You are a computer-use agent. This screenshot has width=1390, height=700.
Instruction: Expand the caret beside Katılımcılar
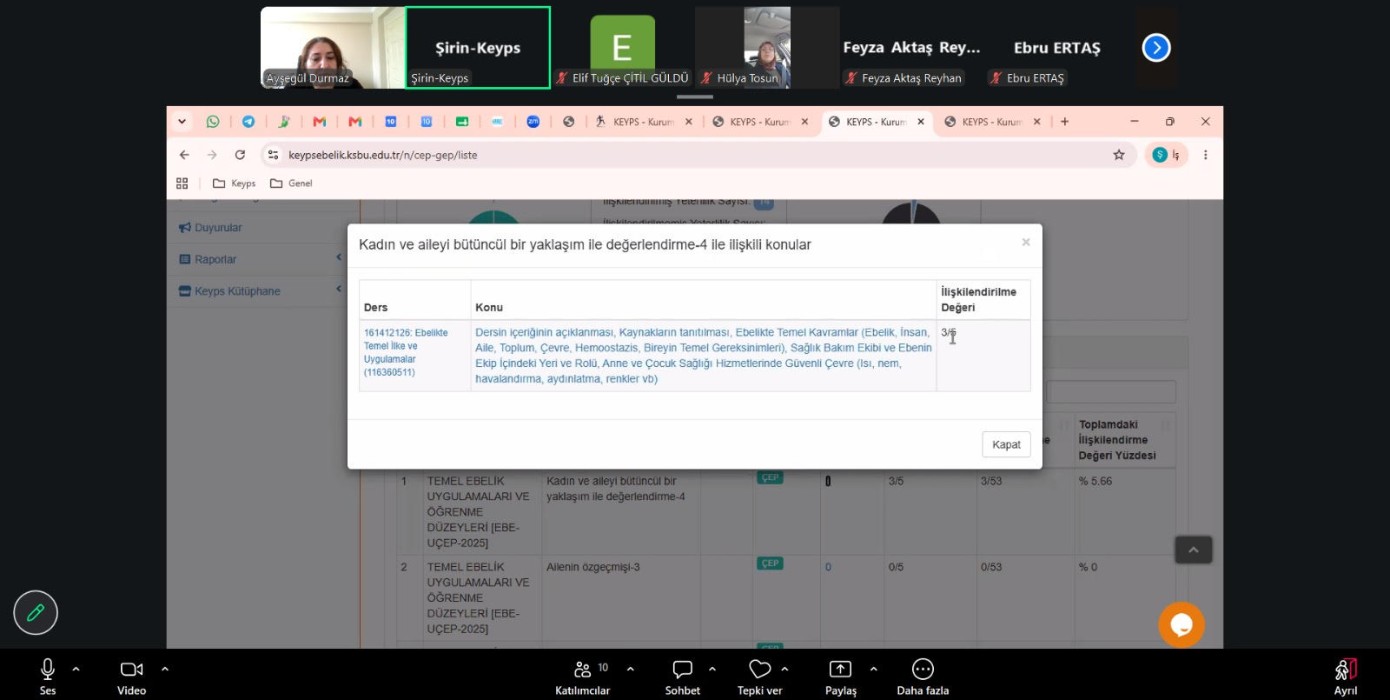(x=630, y=669)
